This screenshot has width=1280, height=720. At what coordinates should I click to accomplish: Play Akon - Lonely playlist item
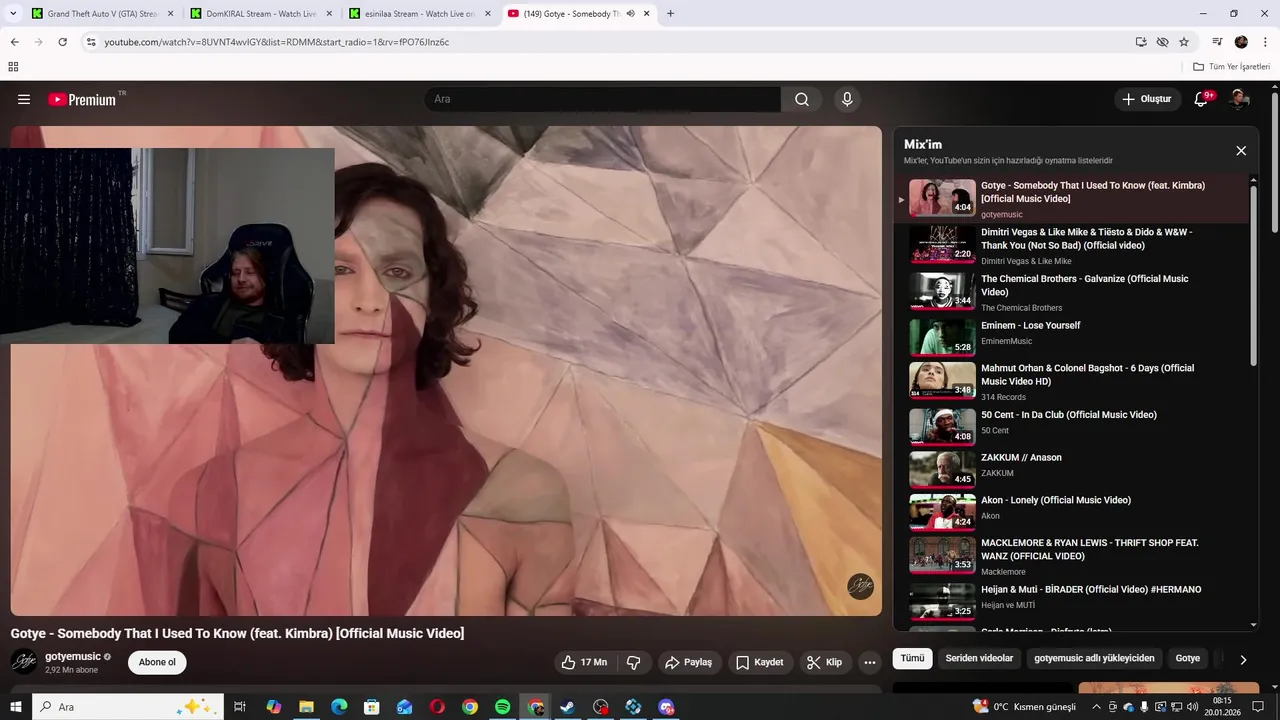point(1070,511)
